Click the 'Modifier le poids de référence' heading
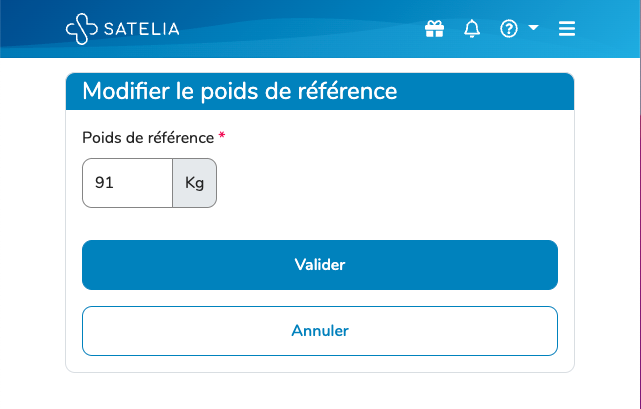The image size is (641, 409). point(240,92)
